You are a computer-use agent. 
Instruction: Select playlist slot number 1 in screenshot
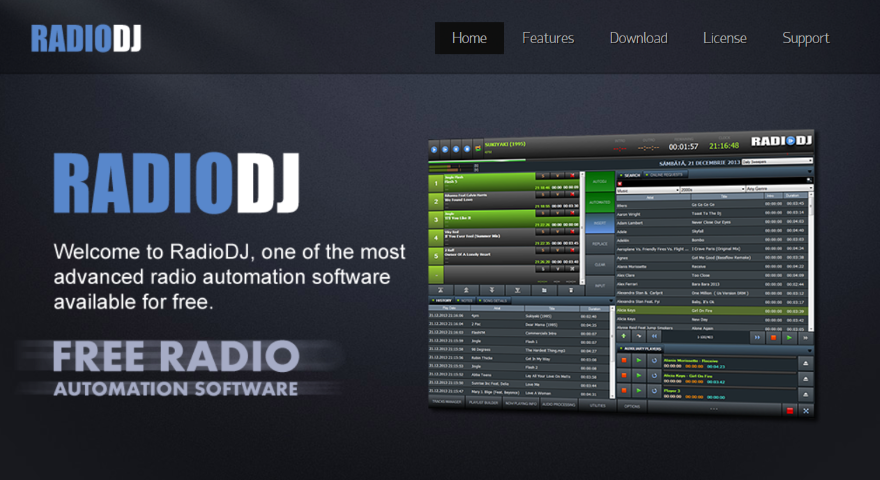click(436, 184)
